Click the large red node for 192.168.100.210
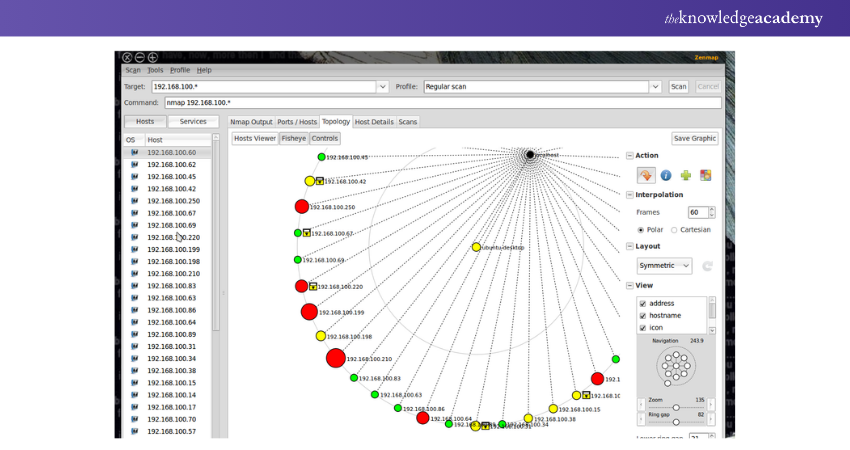This screenshot has width=850, height=450. click(x=336, y=358)
